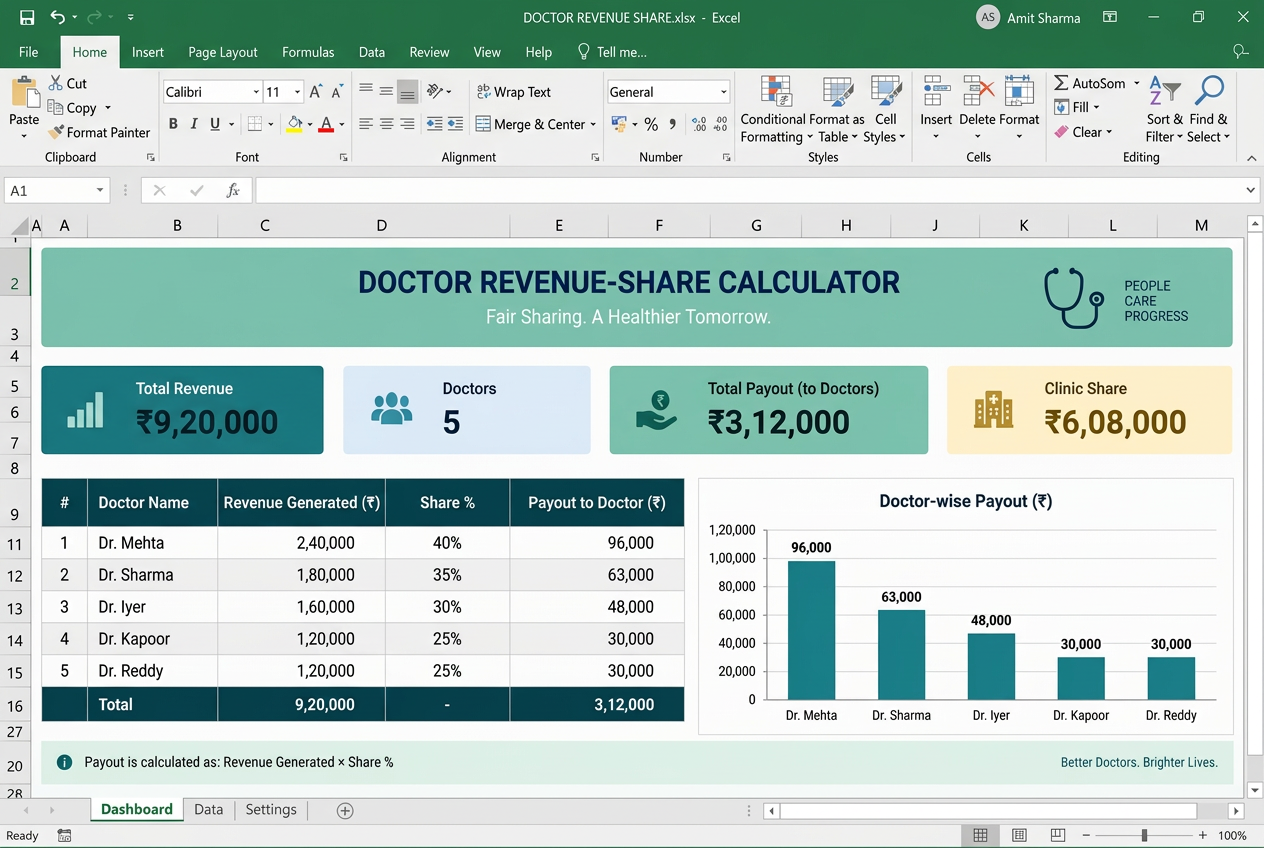Viewport: 1264px width, 848px height.
Task: Expand the Name Box dropdown
Action: [100, 190]
